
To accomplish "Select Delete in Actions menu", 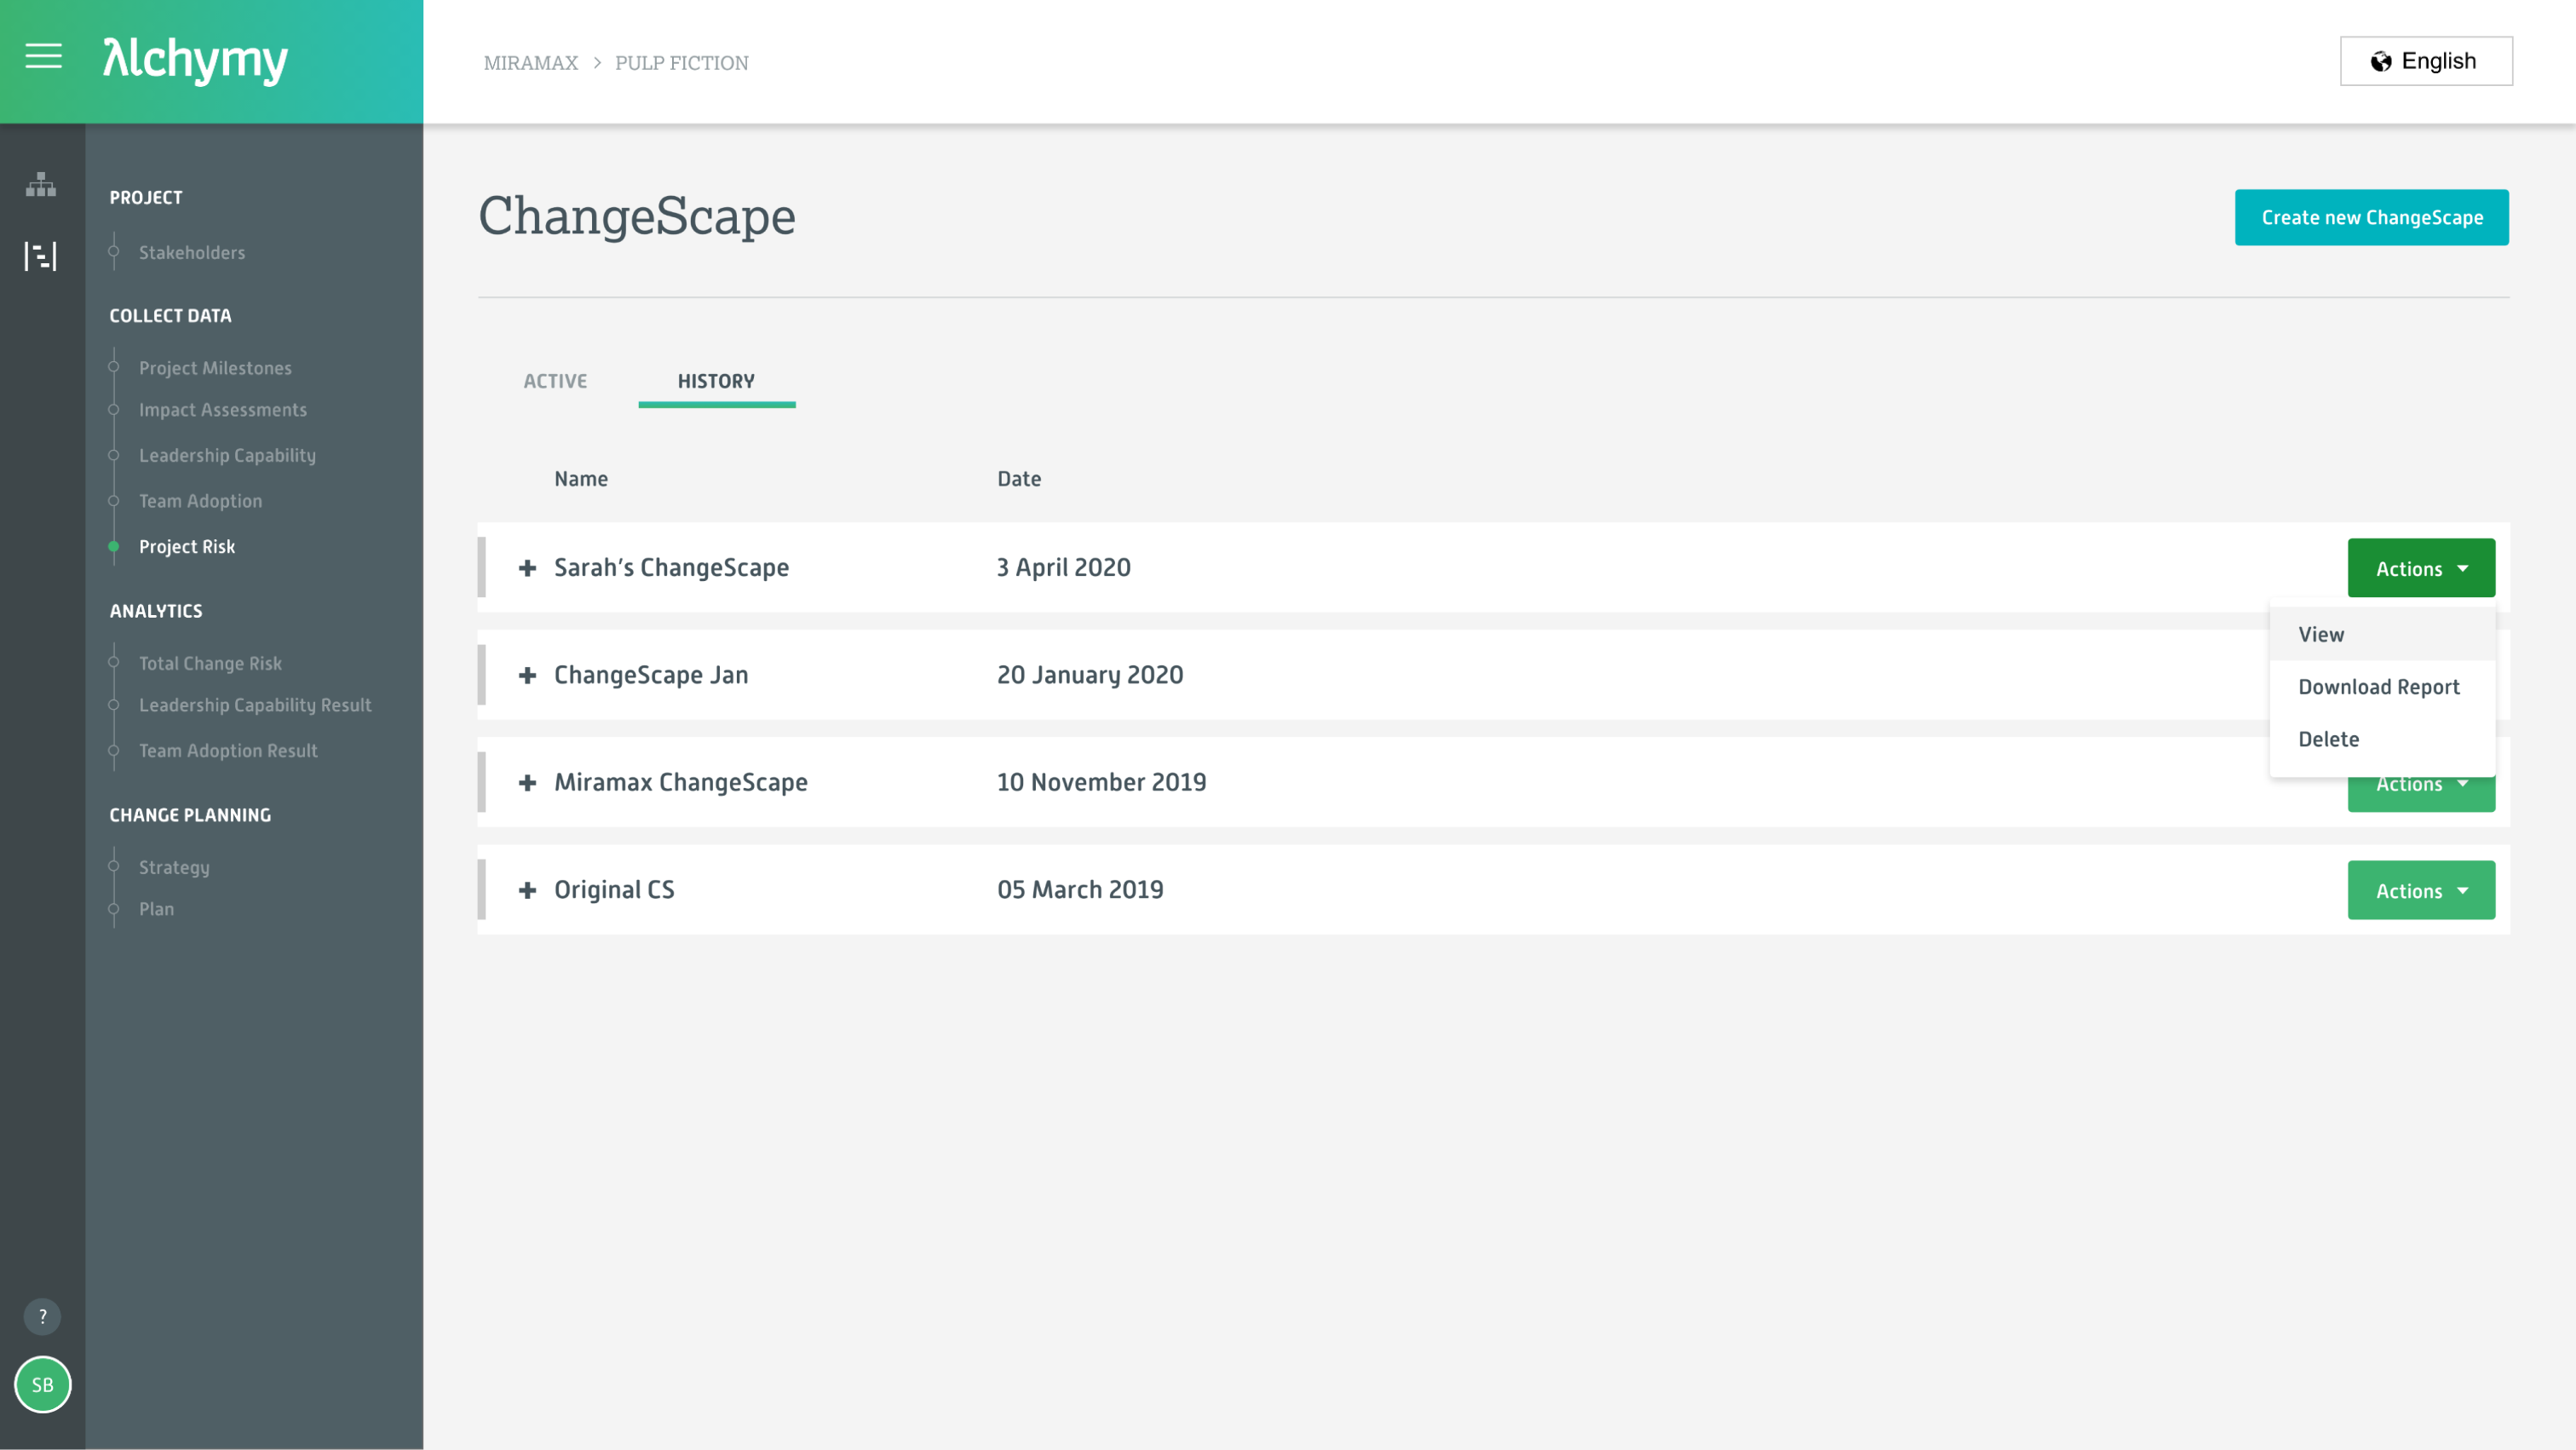I will point(2328,739).
